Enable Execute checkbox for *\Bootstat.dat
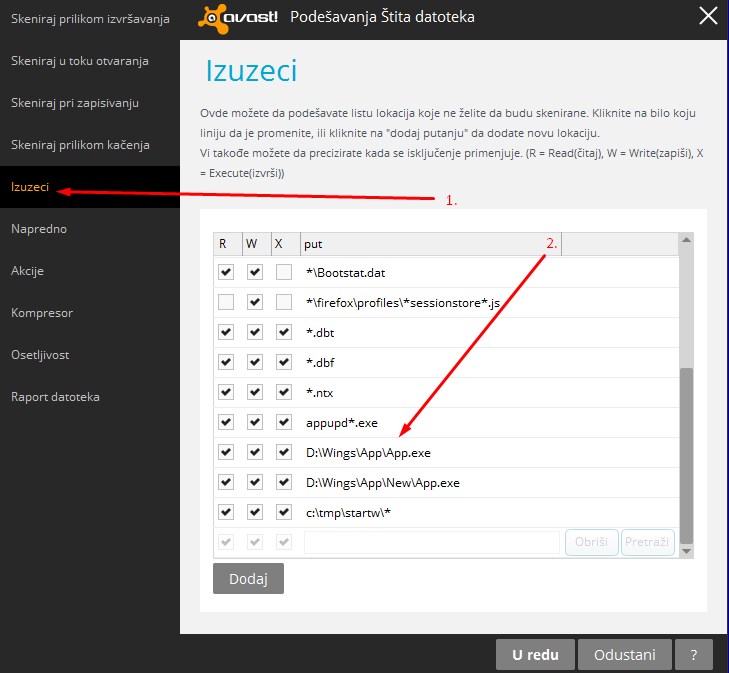Viewport: 729px width, 673px height. pyautogui.click(x=284, y=272)
